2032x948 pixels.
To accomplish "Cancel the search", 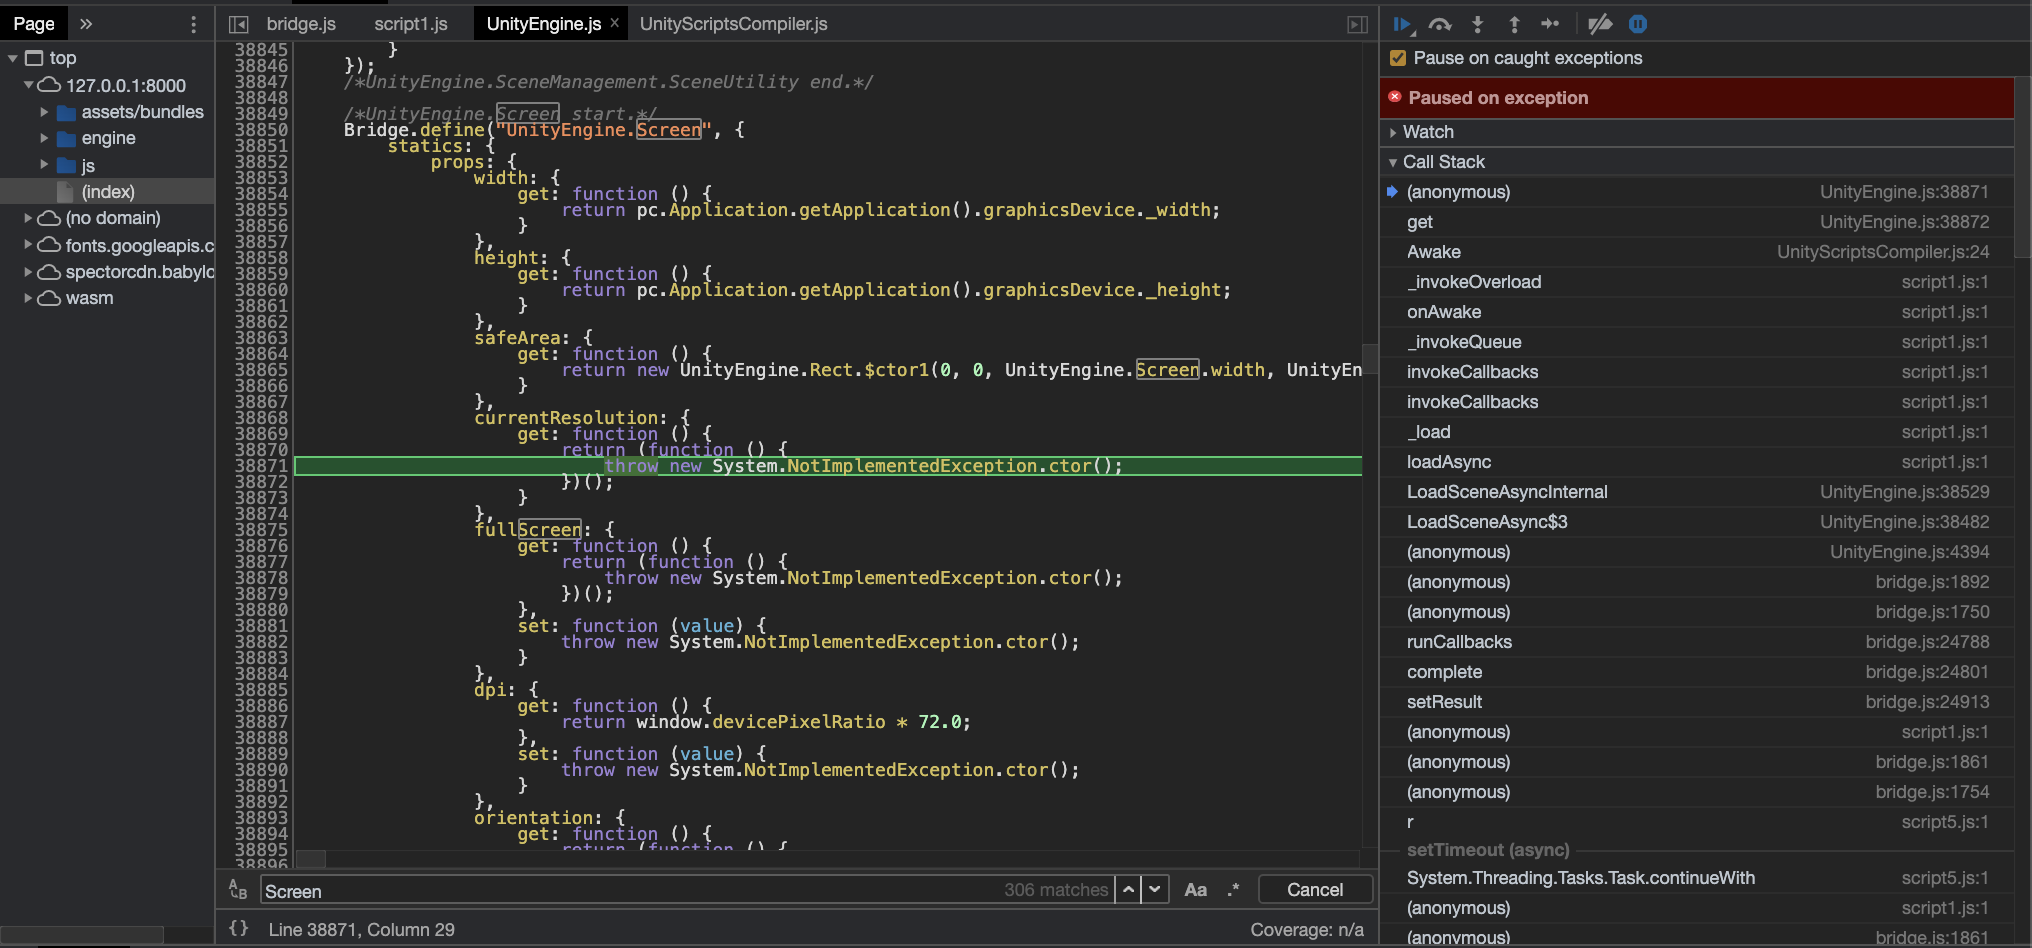I will pyautogui.click(x=1315, y=889).
